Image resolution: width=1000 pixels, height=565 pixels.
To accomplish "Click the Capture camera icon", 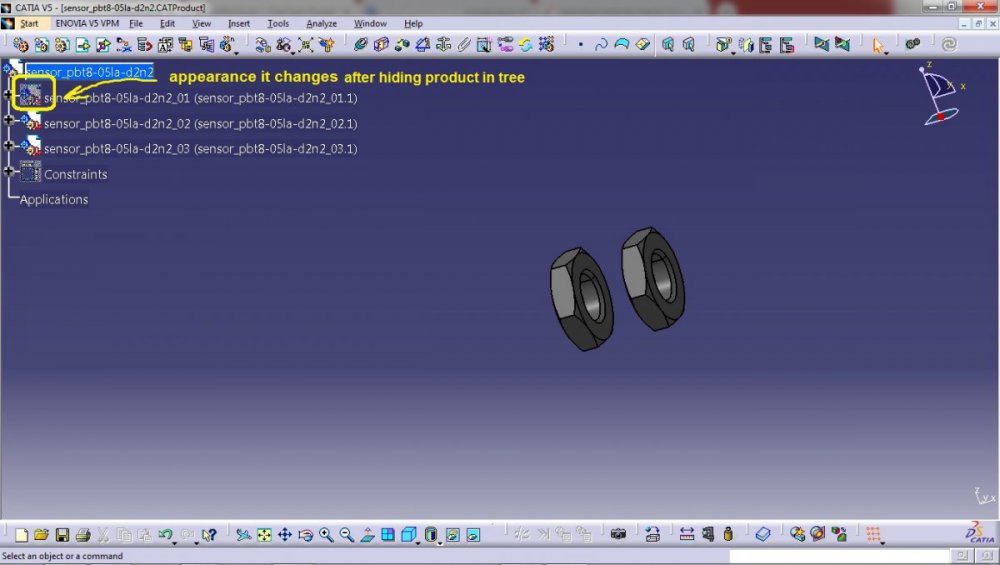I will click(619, 535).
